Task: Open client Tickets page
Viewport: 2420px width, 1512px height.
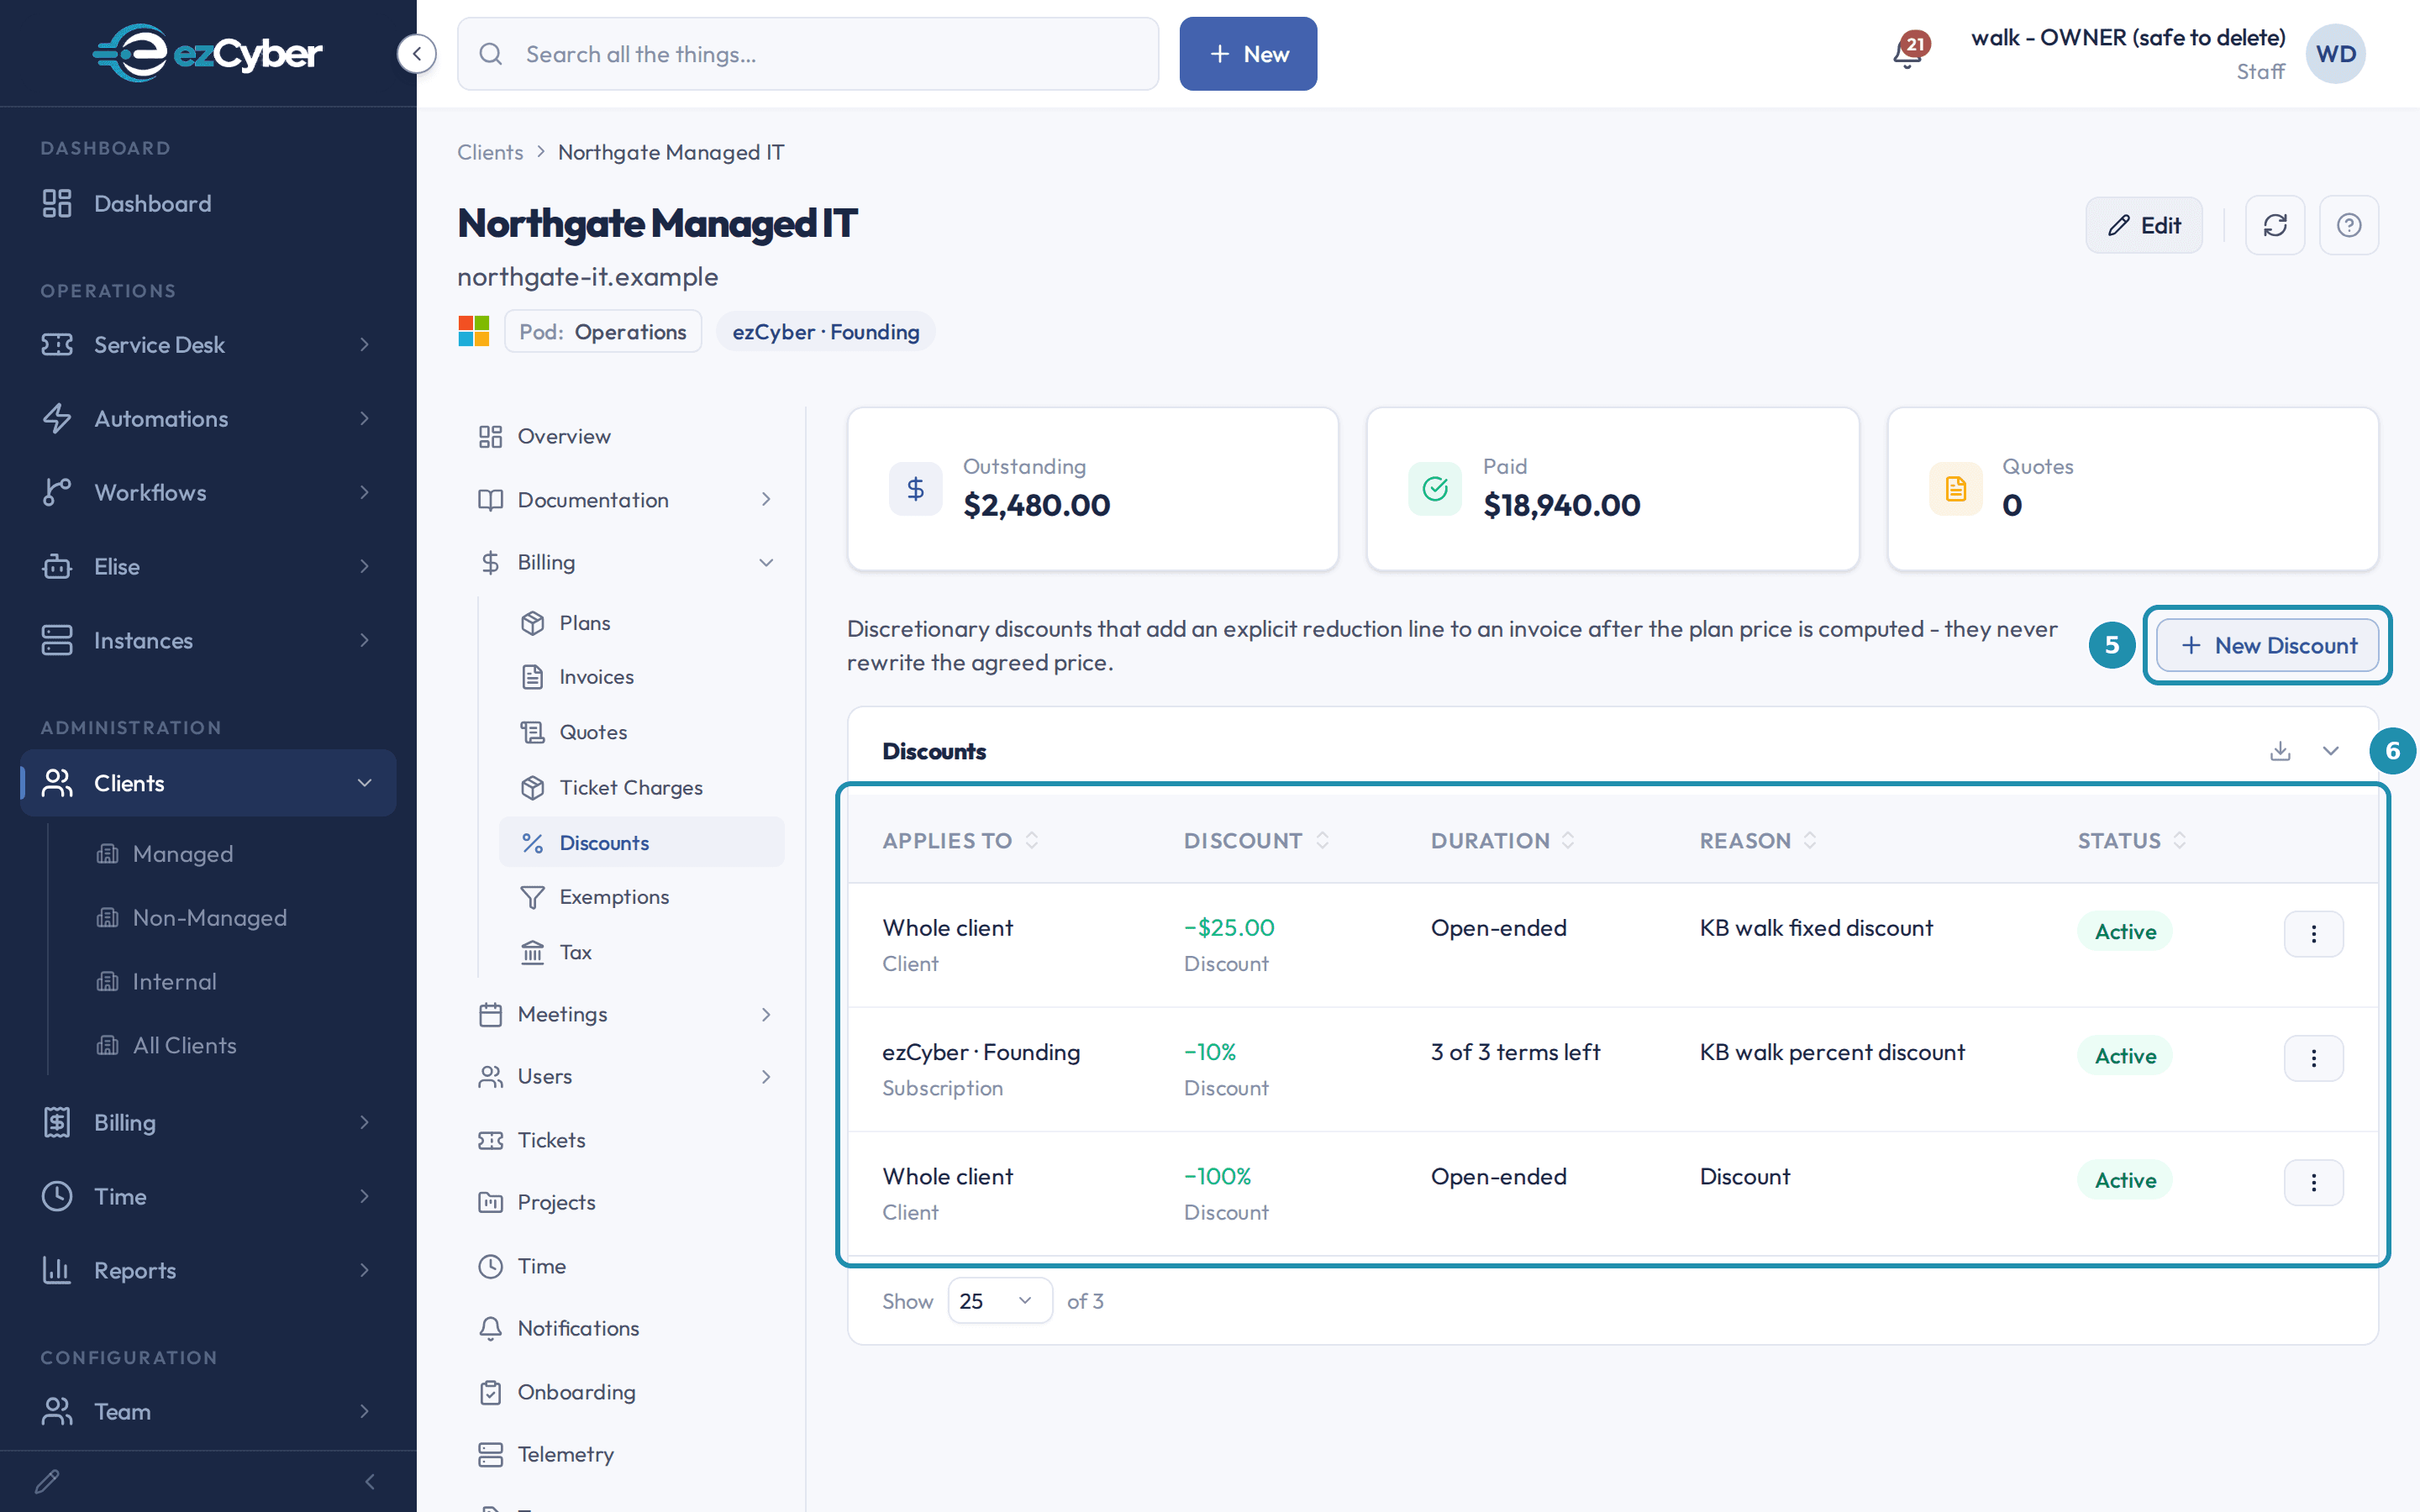Action: tap(626, 1140)
